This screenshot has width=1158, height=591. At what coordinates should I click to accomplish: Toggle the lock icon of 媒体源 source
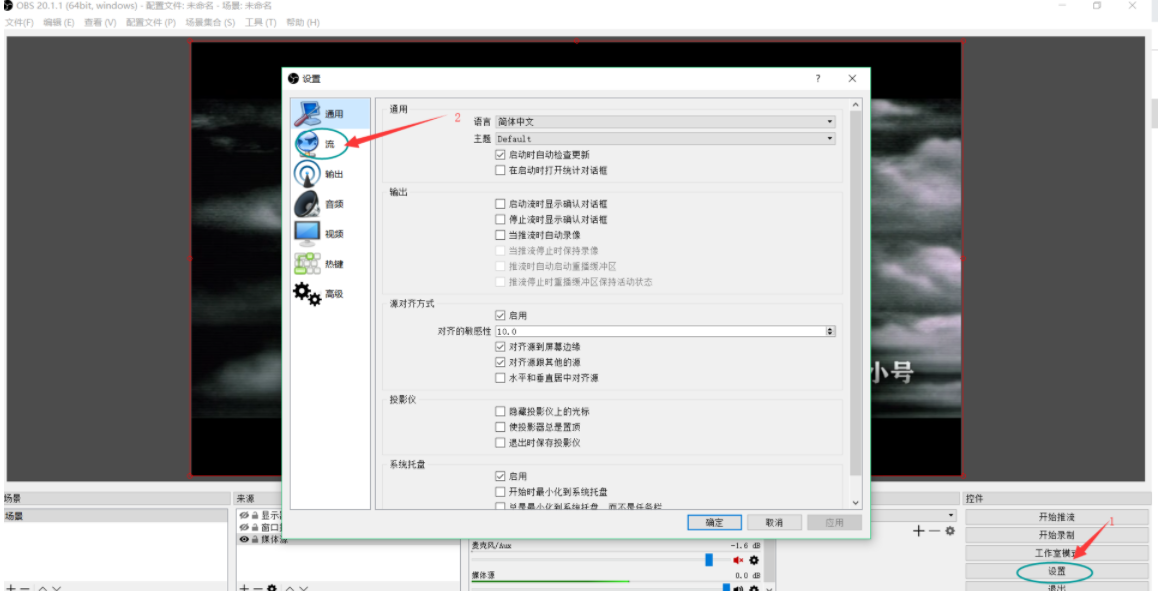pyautogui.click(x=255, y=539)
